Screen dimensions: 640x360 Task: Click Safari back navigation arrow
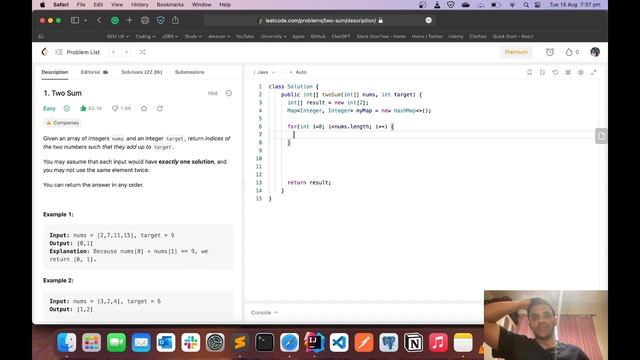tap(99, 20)
